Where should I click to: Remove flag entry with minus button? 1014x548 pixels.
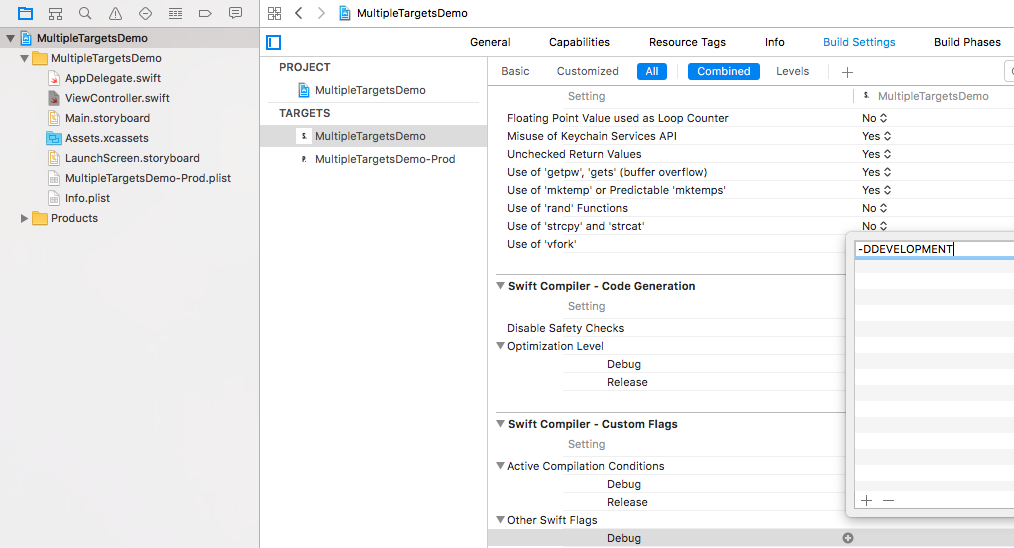click(x=889, y=500)
